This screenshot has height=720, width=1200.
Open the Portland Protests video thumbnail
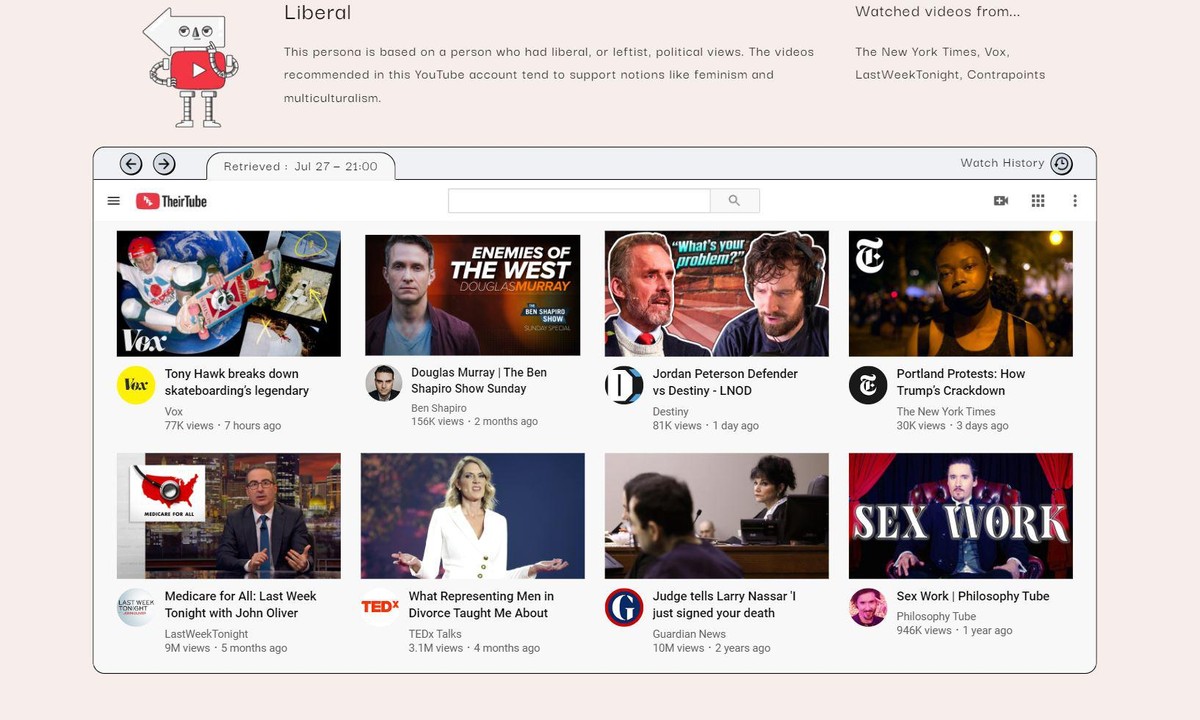pyautogui.click(x=961, y=294)
